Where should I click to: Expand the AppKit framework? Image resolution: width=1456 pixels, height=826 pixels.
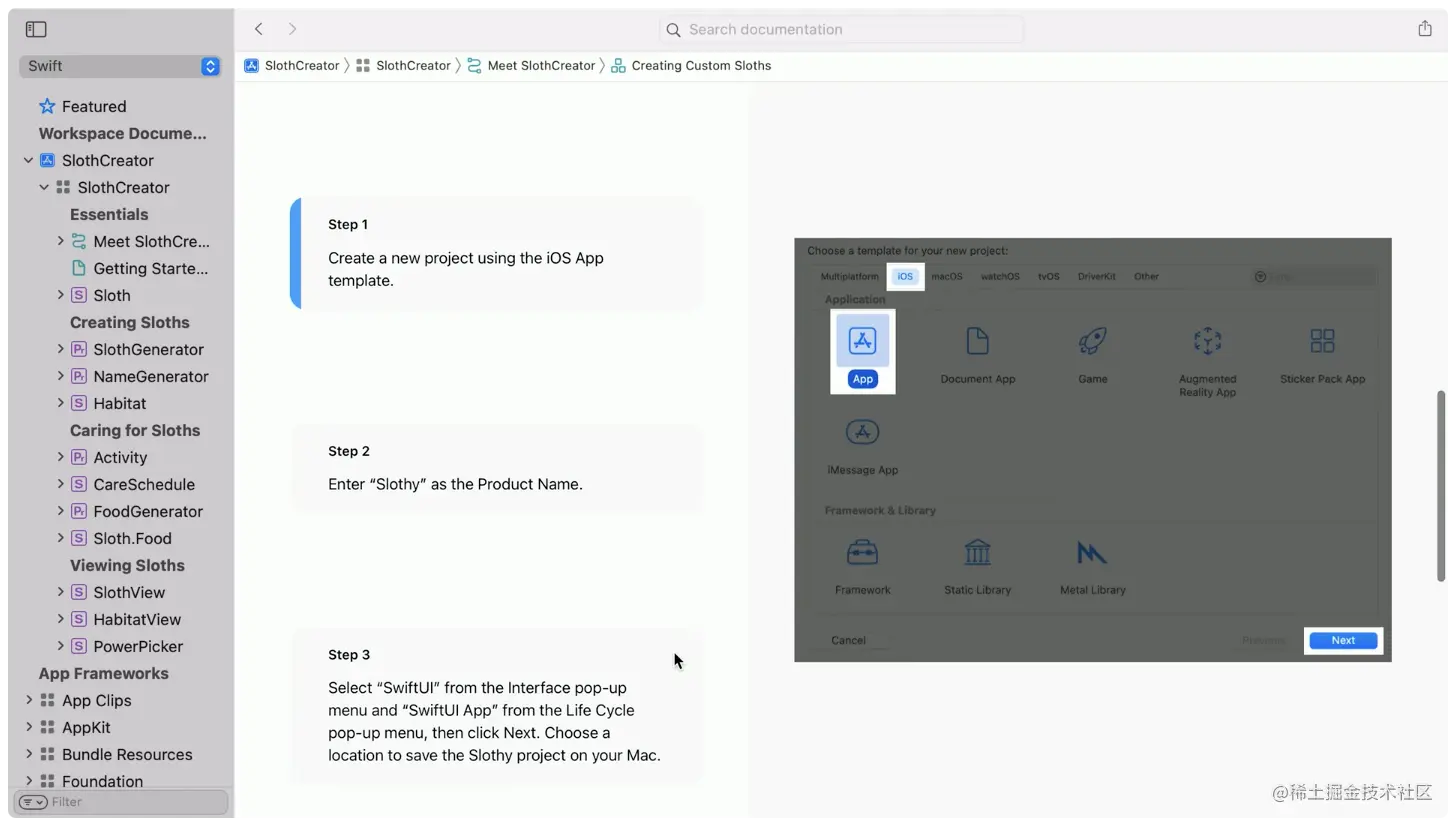point(28,727)
